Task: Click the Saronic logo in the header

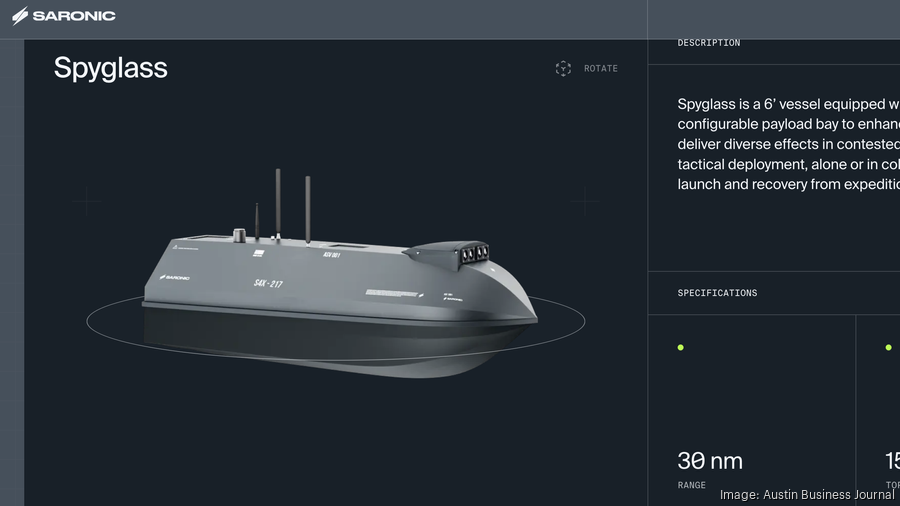Action: coord(64,15)
